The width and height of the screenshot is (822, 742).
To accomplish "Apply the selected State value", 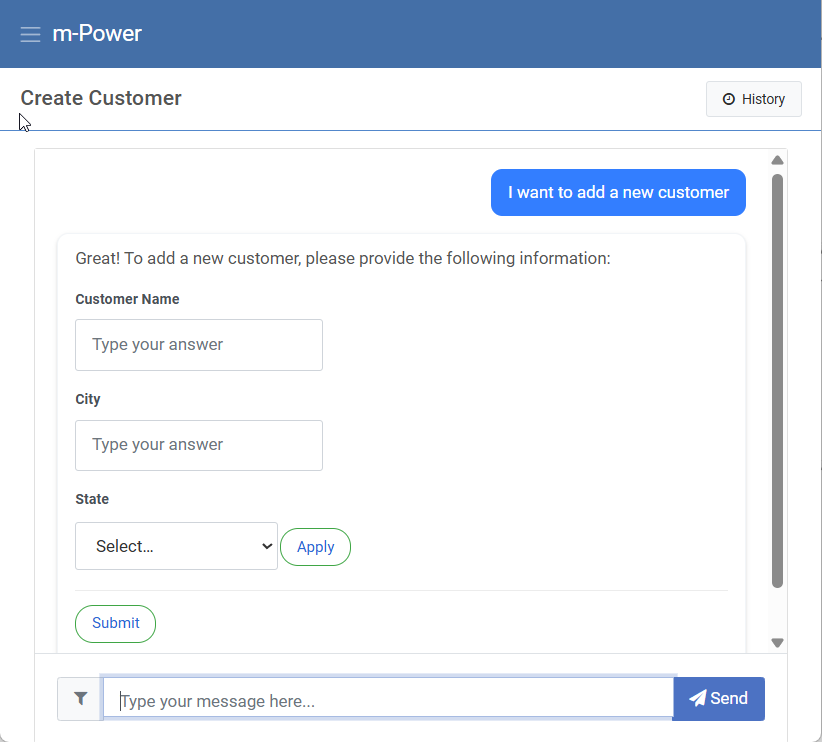I will (316, 547).
